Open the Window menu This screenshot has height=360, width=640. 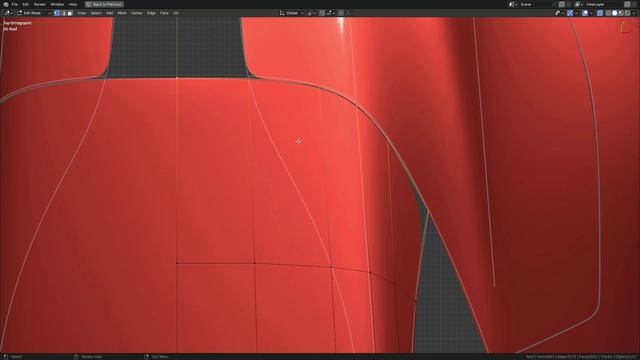point(57,4)
